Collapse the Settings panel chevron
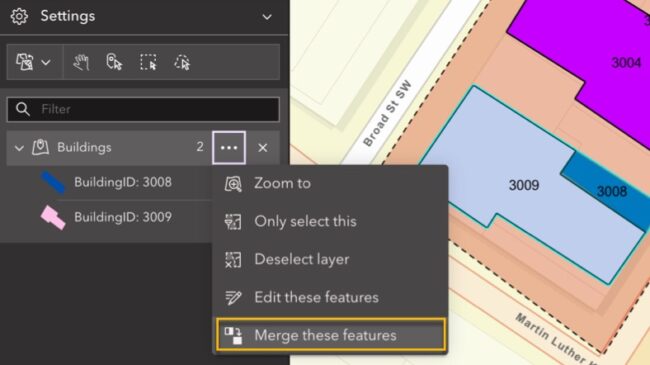 point(267,17)
